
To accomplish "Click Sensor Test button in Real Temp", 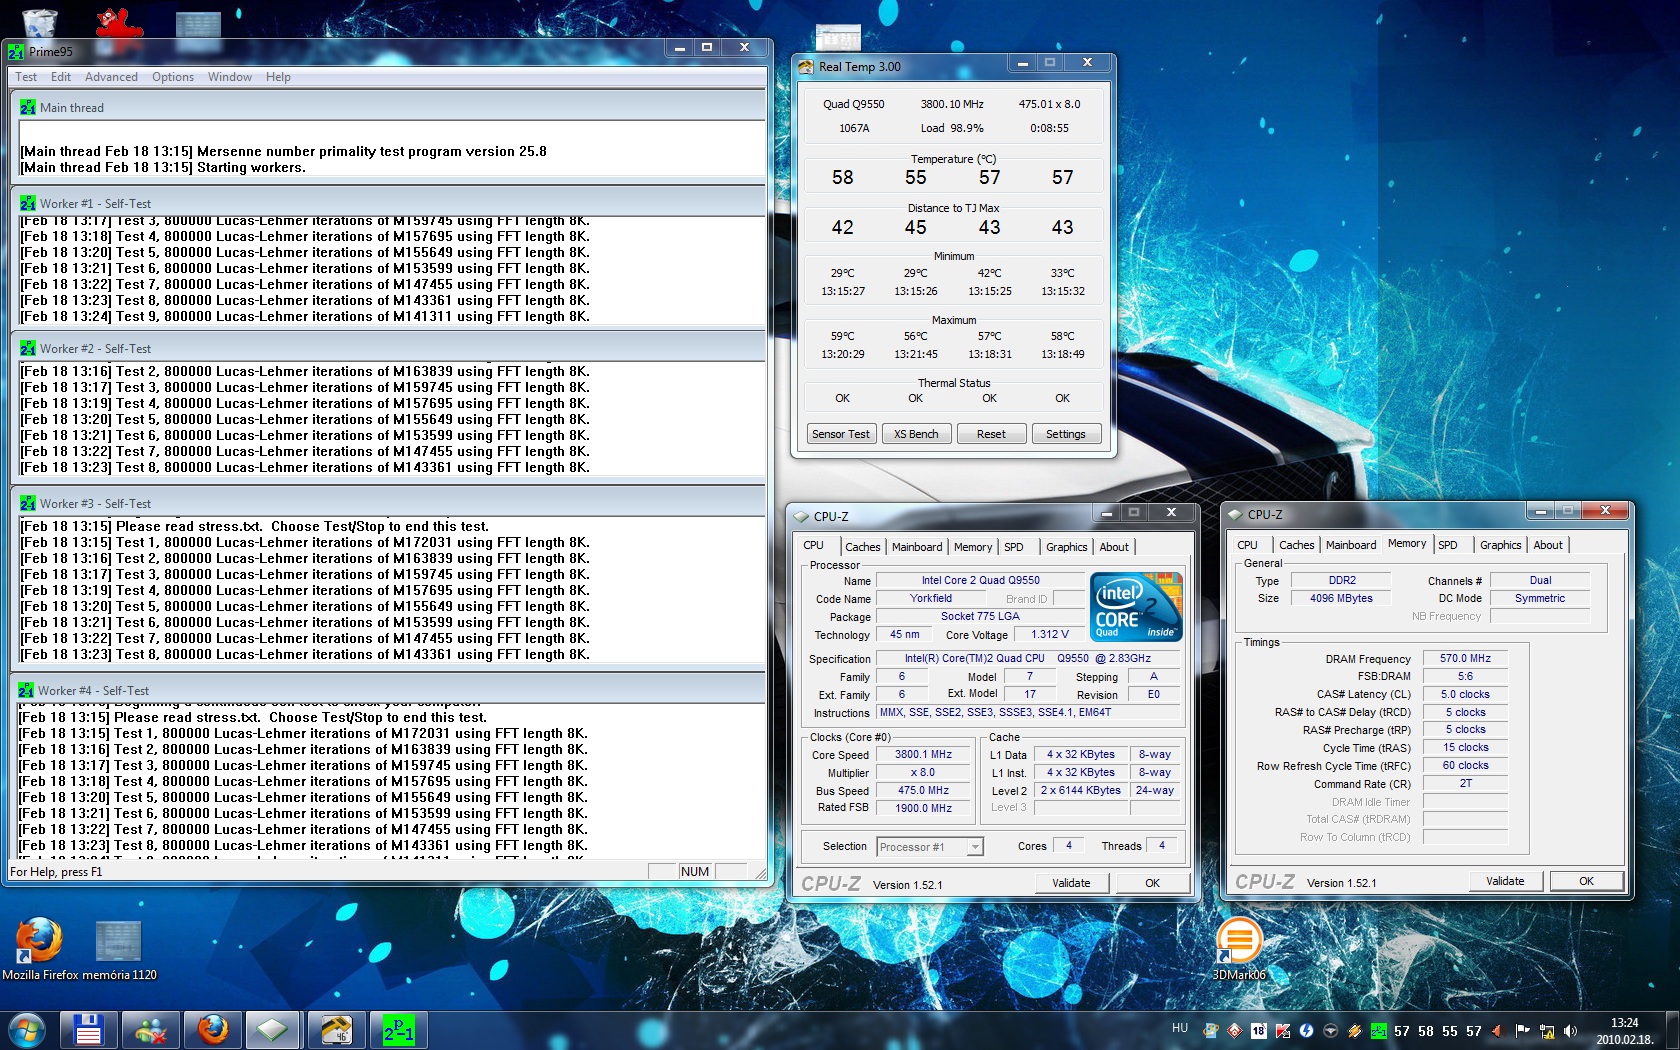I will point(841,434).
